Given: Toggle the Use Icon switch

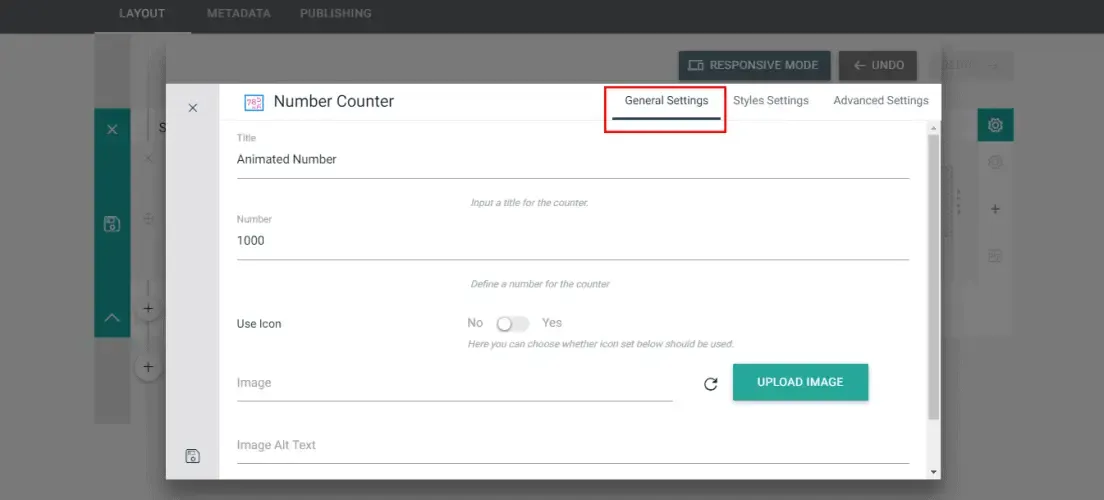Looking at the screenshot, I should [512, 323].
